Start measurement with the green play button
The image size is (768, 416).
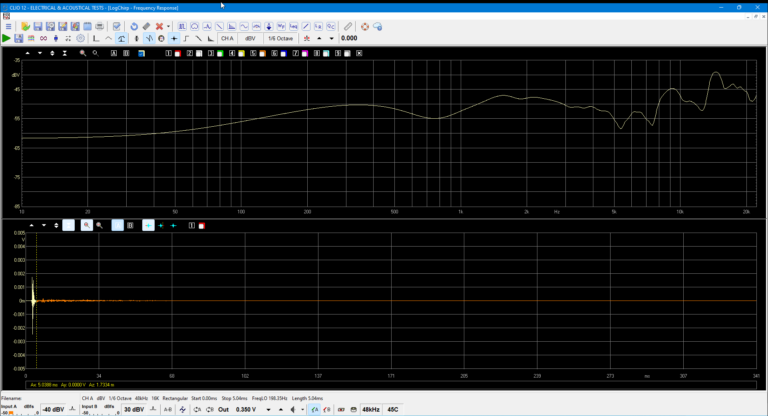[7, 38]
